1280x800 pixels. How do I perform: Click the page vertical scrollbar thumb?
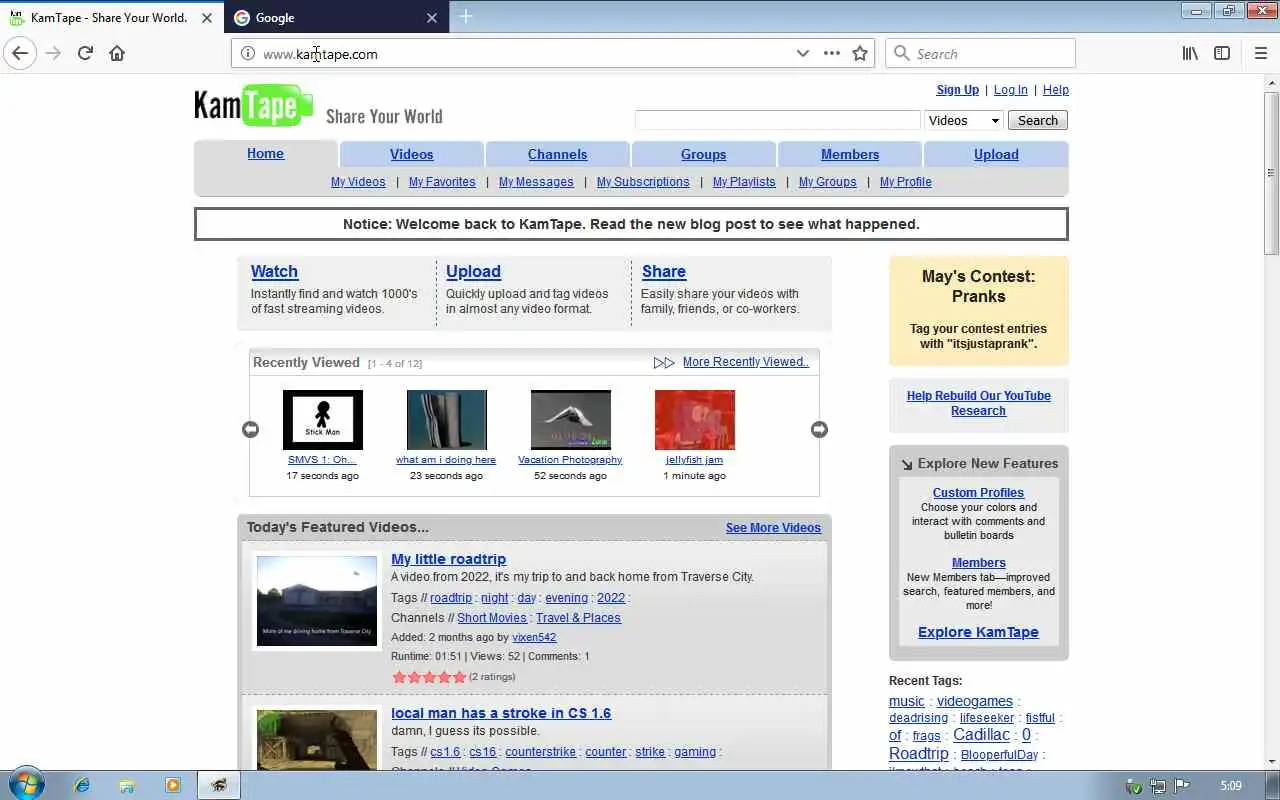click(x=1271, y=172)
